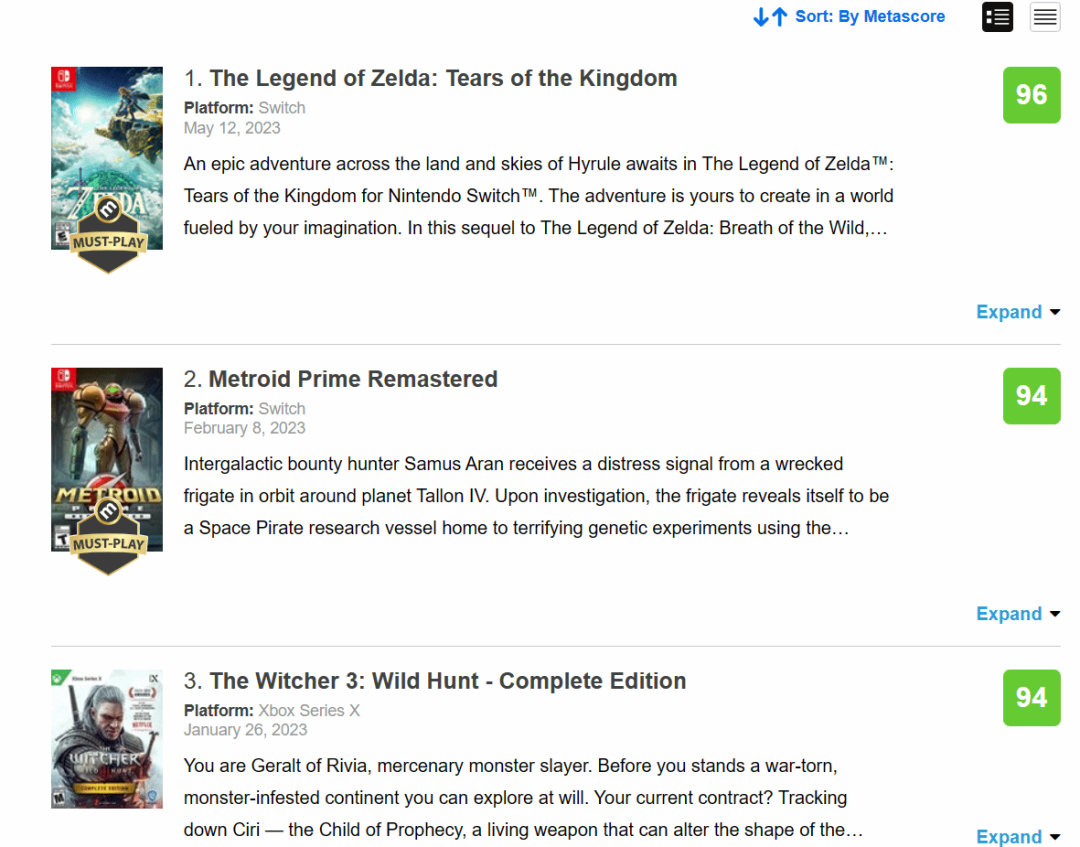This screenshot has height=847, width=1080.
Task: Open Metroid Prime Remastered title link
Action: 353,379
